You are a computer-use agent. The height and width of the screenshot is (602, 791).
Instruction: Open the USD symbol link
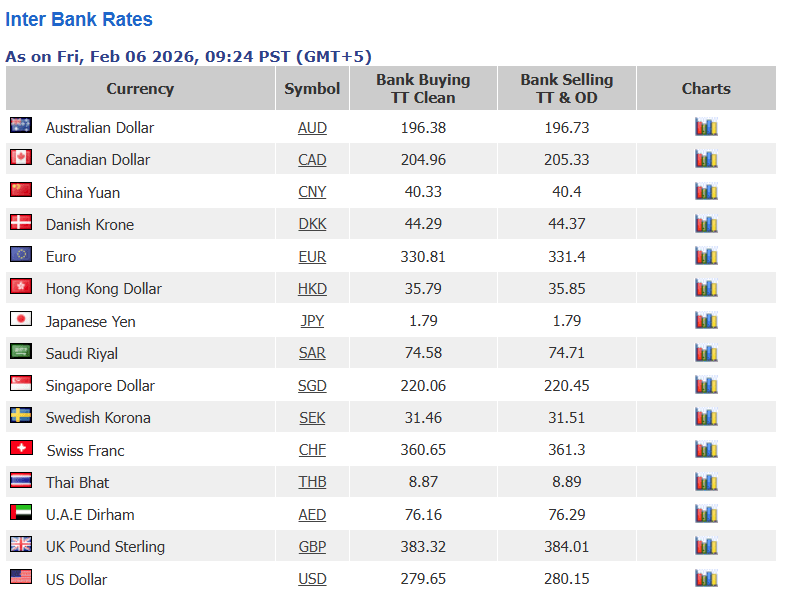click(312, 579)
